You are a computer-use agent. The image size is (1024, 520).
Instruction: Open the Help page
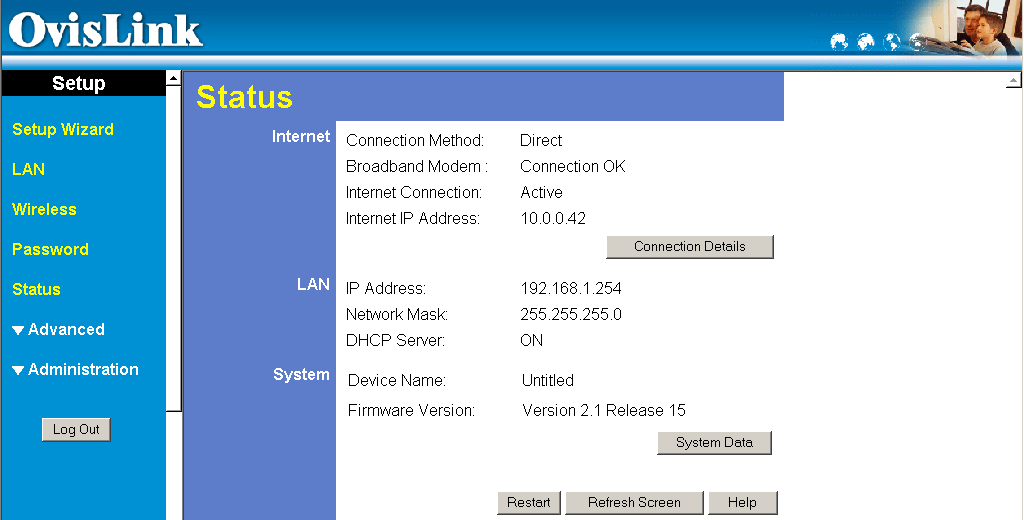point(742,503)
